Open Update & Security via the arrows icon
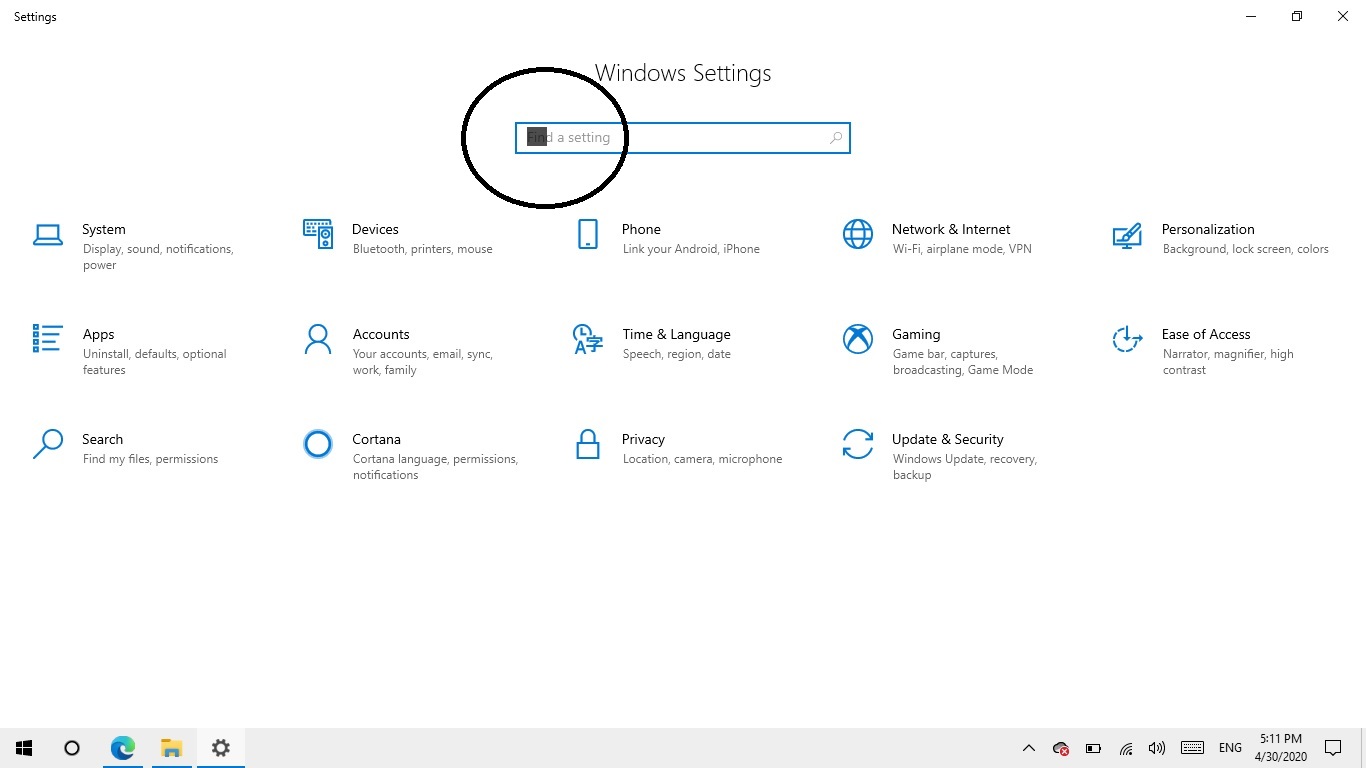The height and width of the screenshot is (768, 1366). click(858, 444)
